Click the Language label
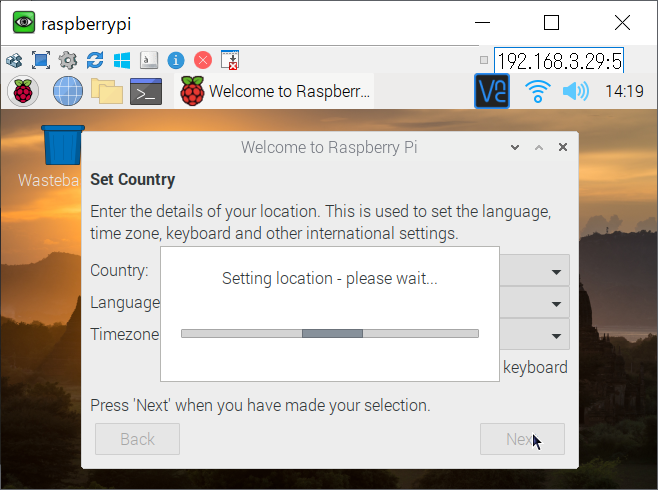Image resolution: width=658 pixels, height=490 pixels. pos(125,302)
